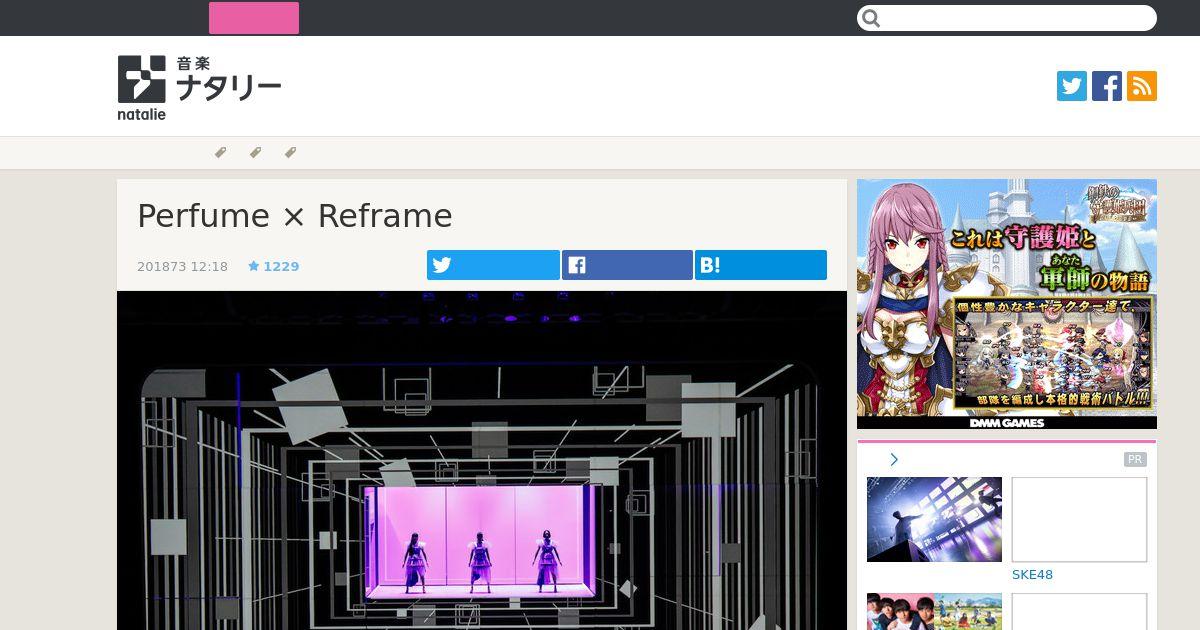Click the PR label badge in the sidebar
The image size is (1200, 630).
click(1135, 460)
